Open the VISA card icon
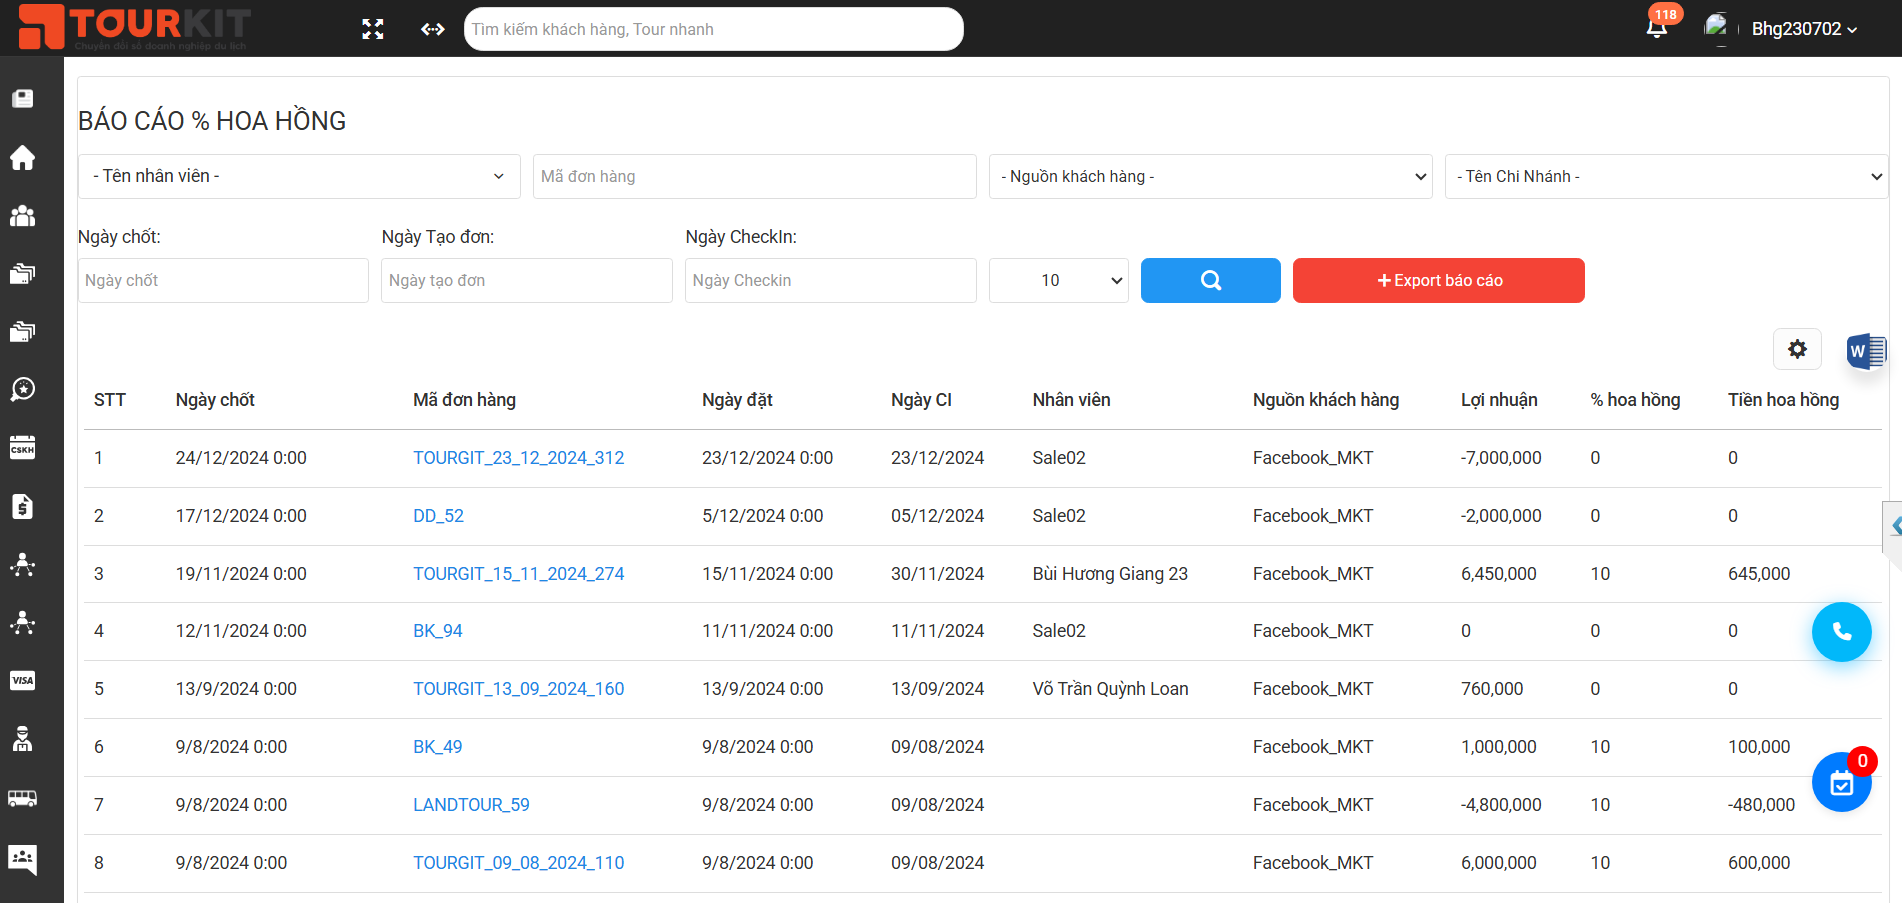The width and height of the screenshot is (1902, 903). coord(22,680)
